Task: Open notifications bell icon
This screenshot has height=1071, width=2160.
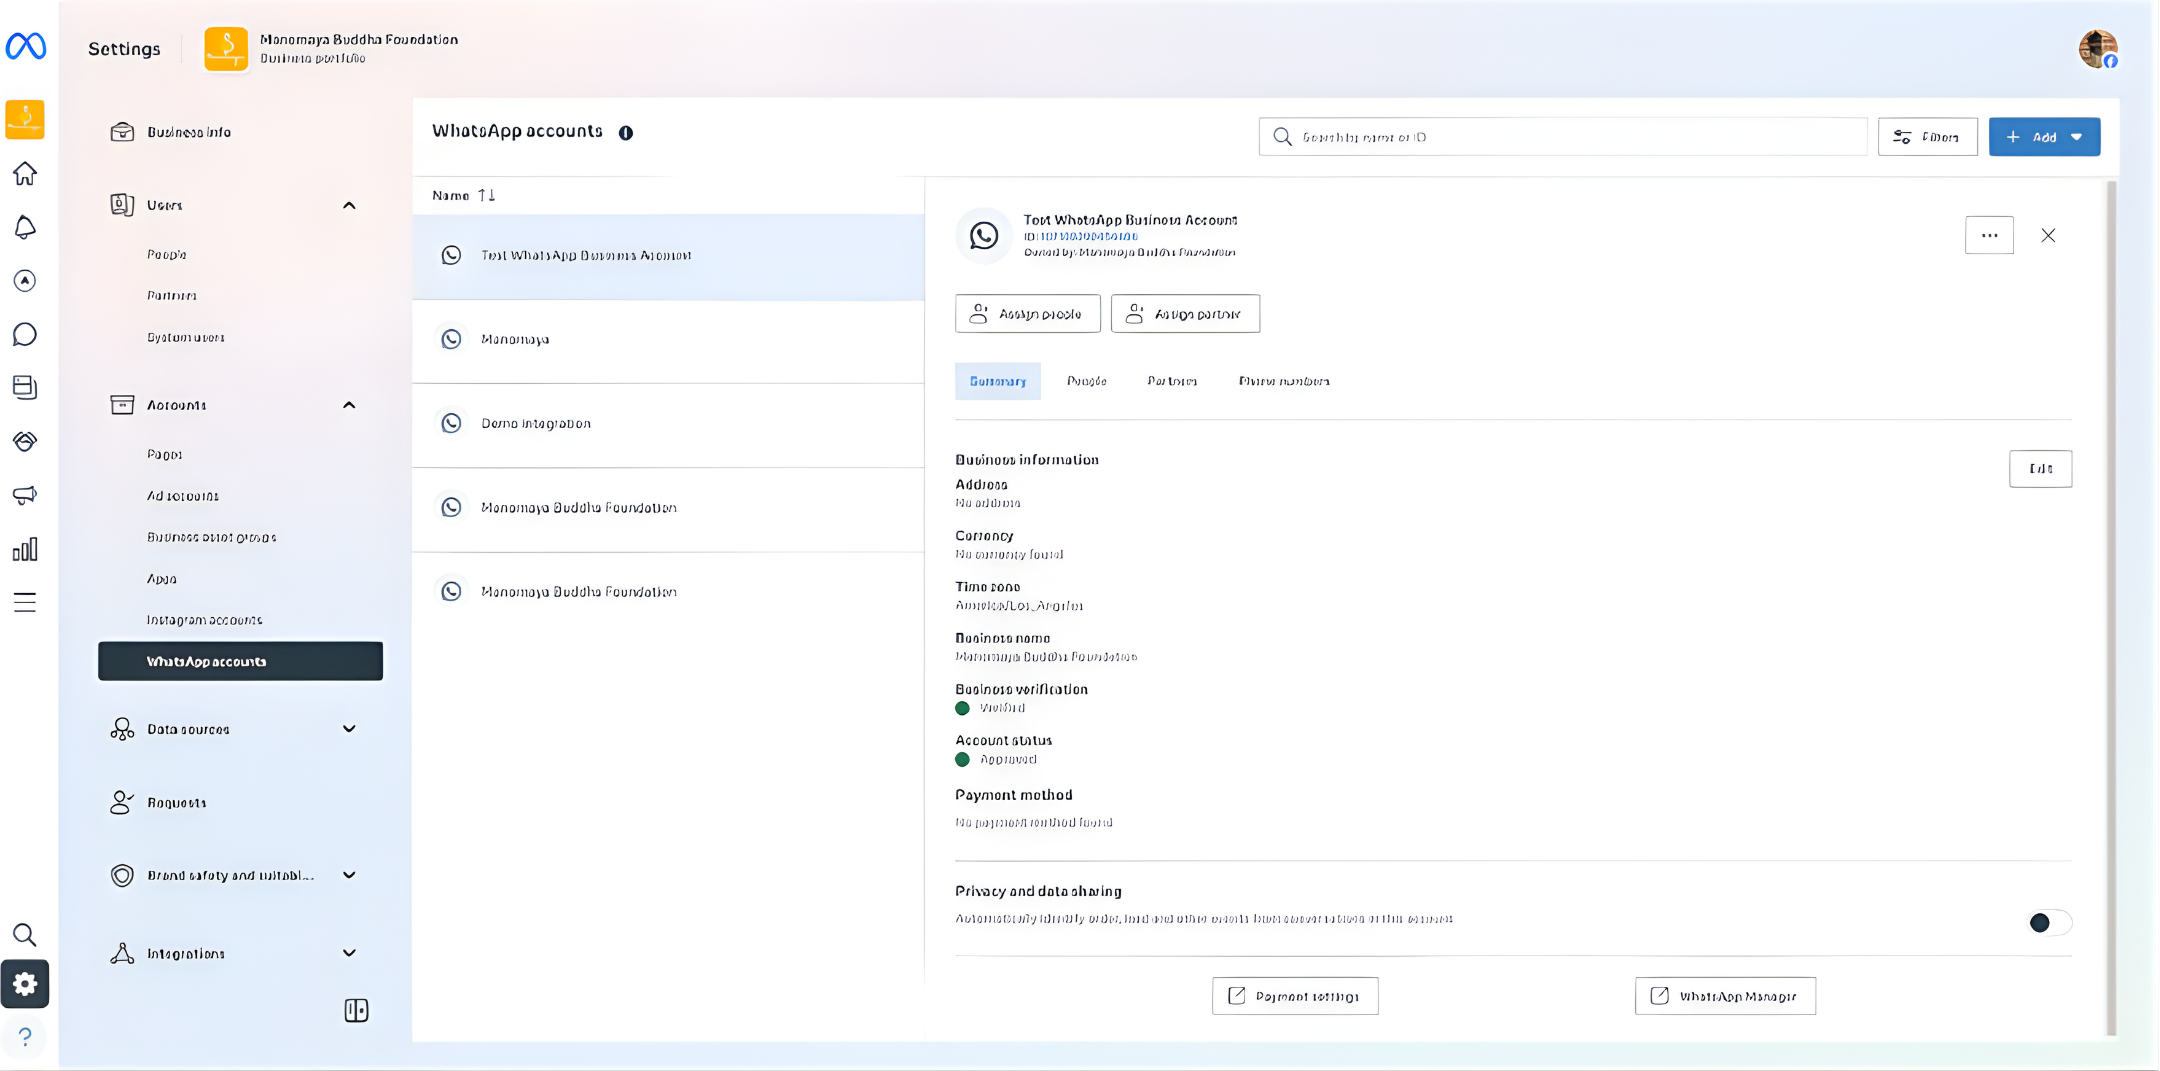Action: 25,228
